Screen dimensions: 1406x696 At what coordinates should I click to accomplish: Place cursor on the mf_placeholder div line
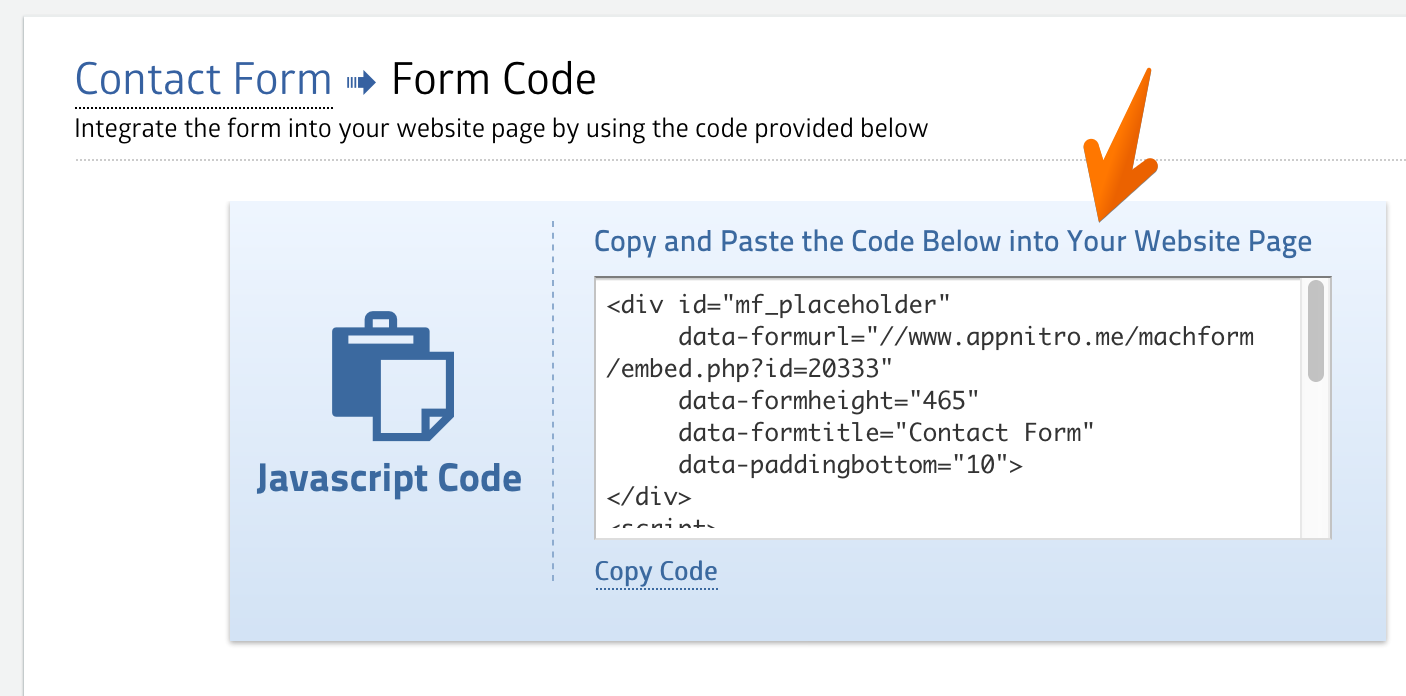point(777,304)
